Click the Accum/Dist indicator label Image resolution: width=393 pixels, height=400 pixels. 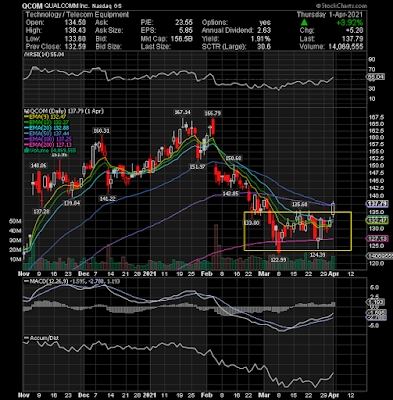[41, 338]
